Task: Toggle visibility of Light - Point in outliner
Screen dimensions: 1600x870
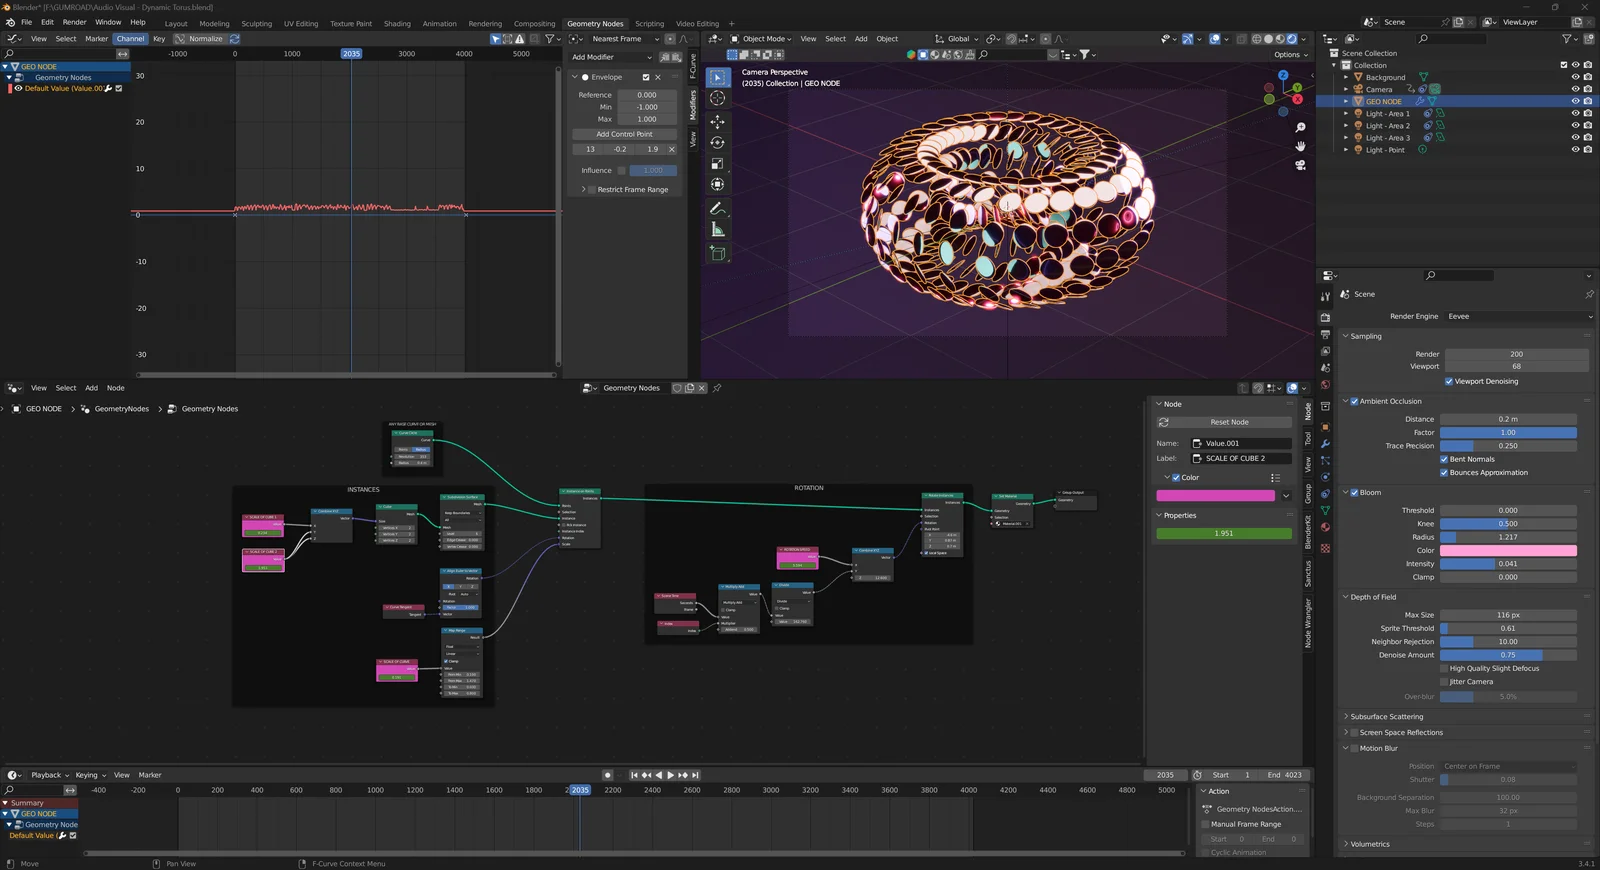Action: (x=1575, y=150)
